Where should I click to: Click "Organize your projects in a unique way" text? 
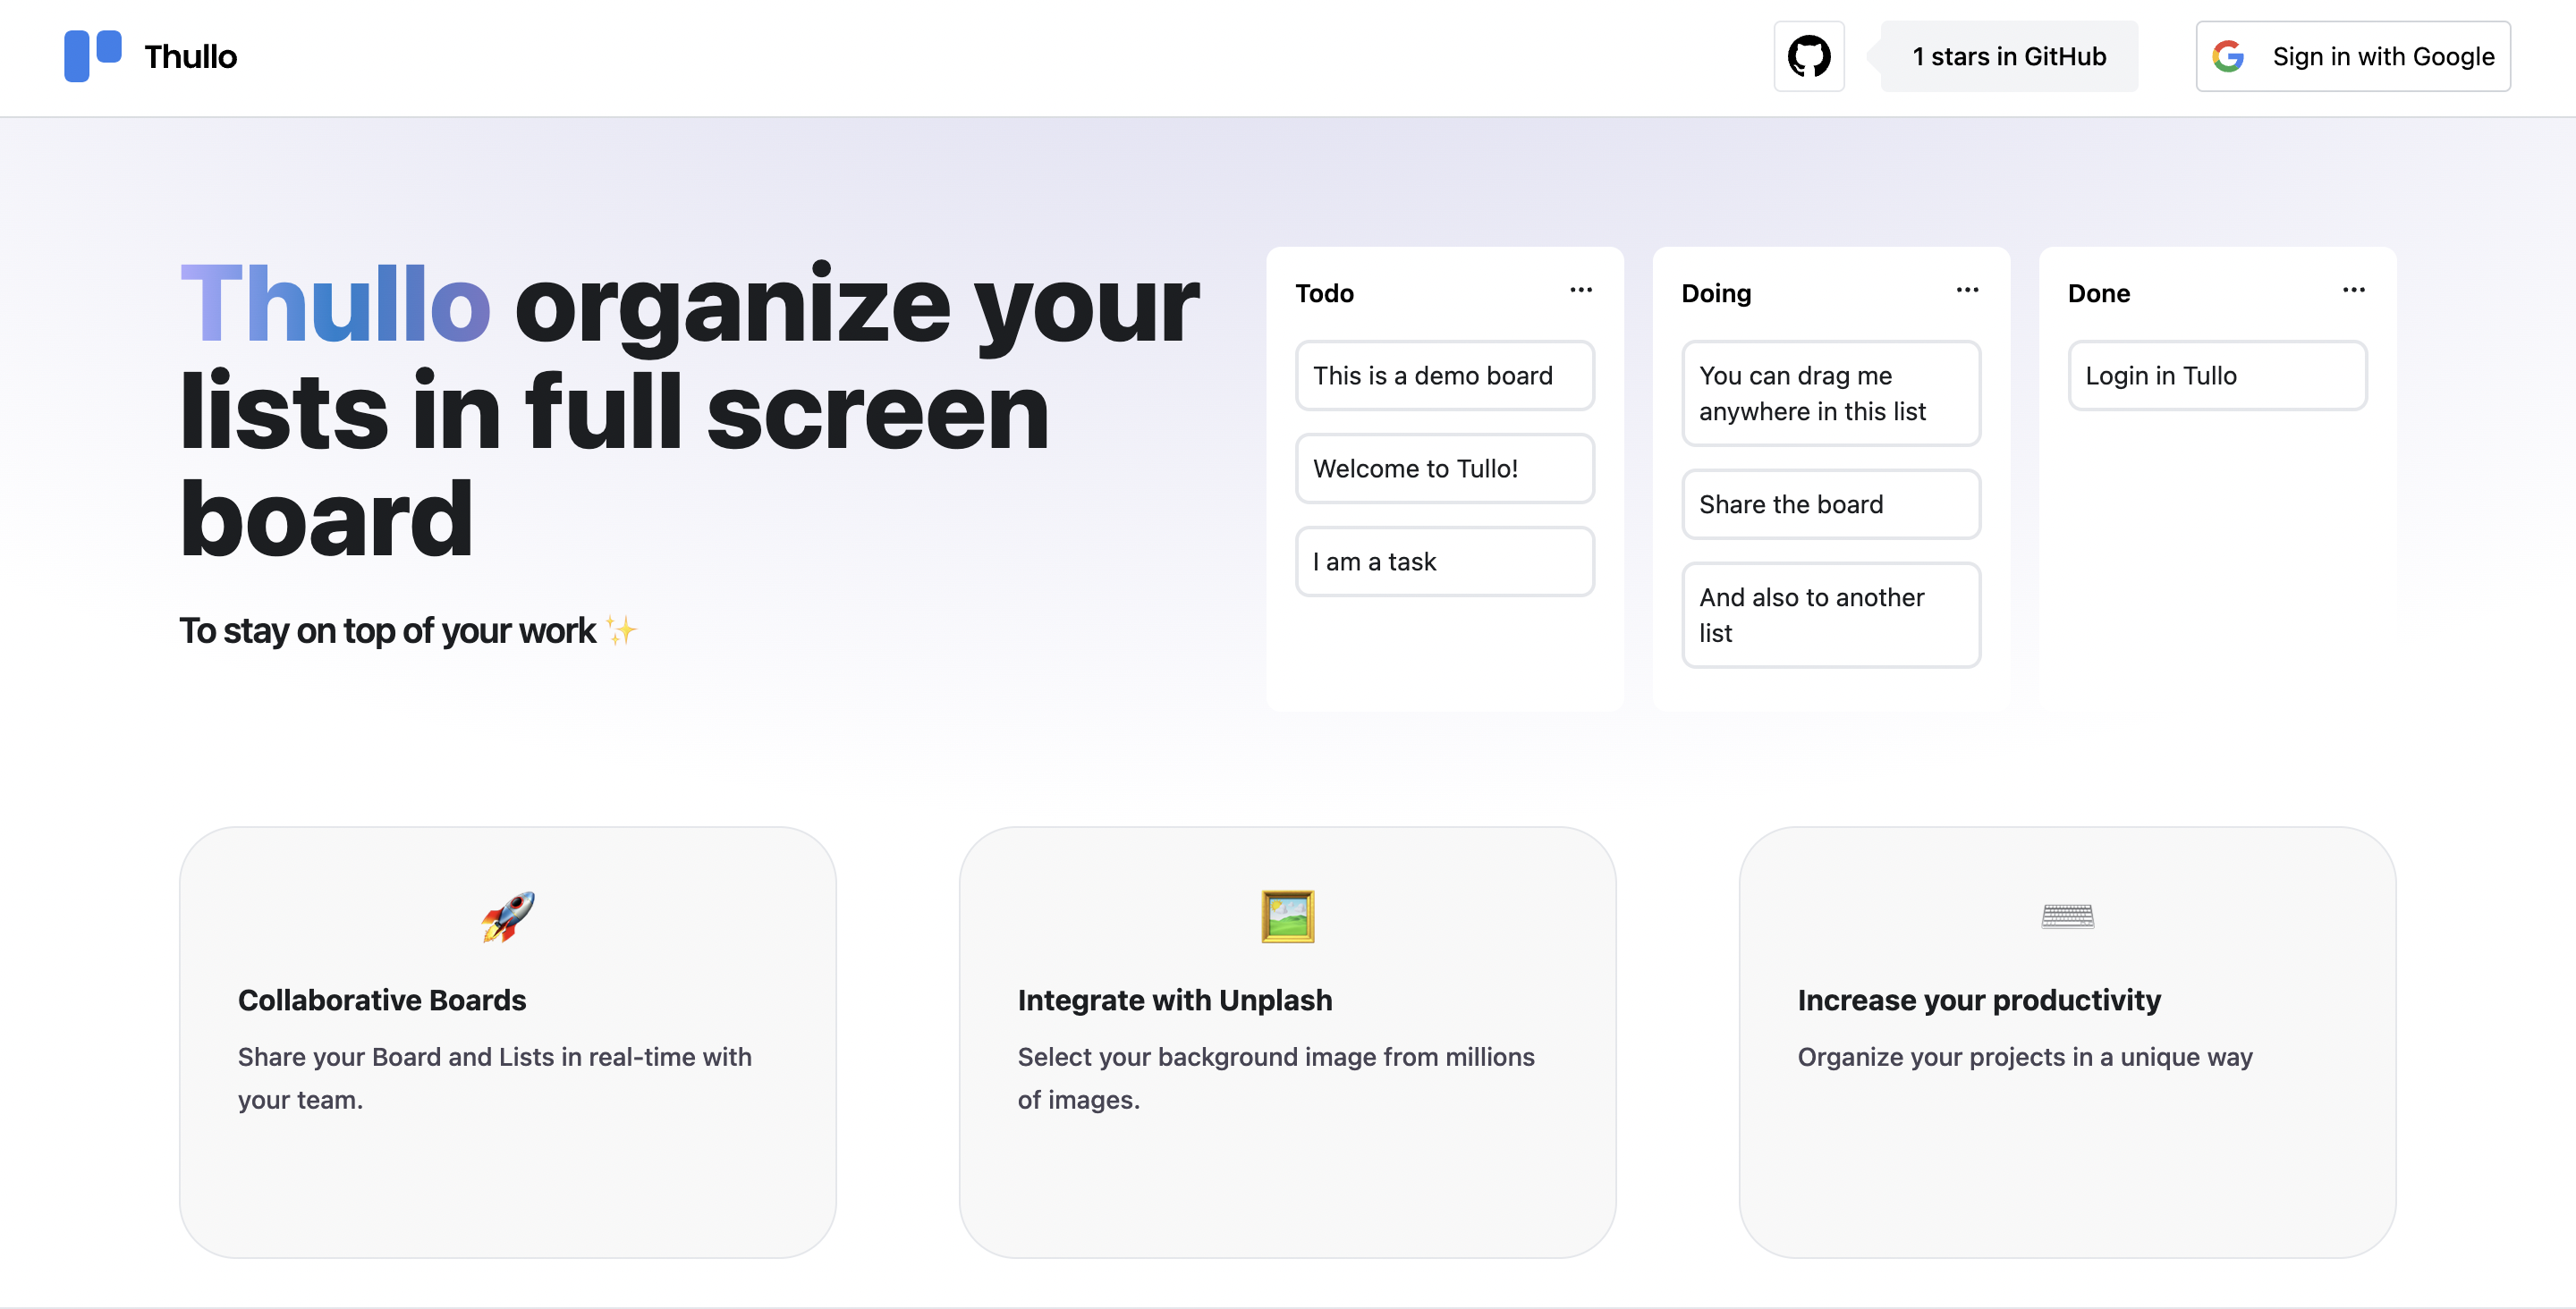(2025, 1057)
